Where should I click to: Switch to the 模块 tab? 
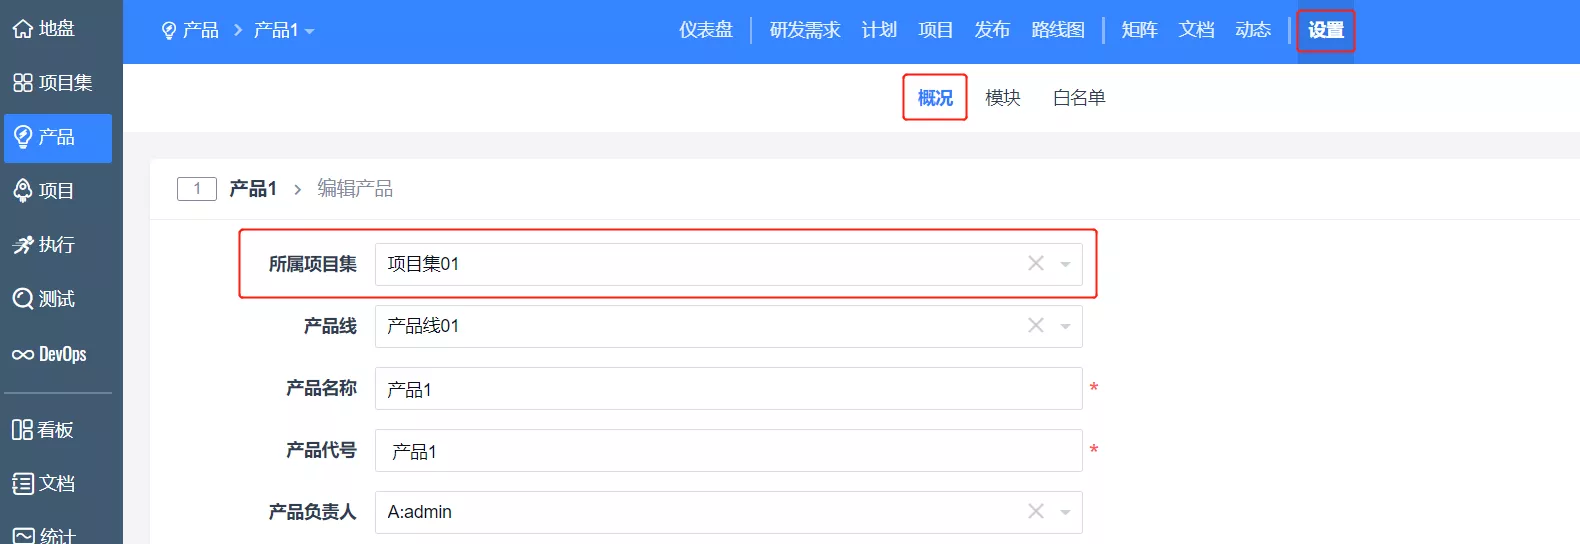[1002, 98]
